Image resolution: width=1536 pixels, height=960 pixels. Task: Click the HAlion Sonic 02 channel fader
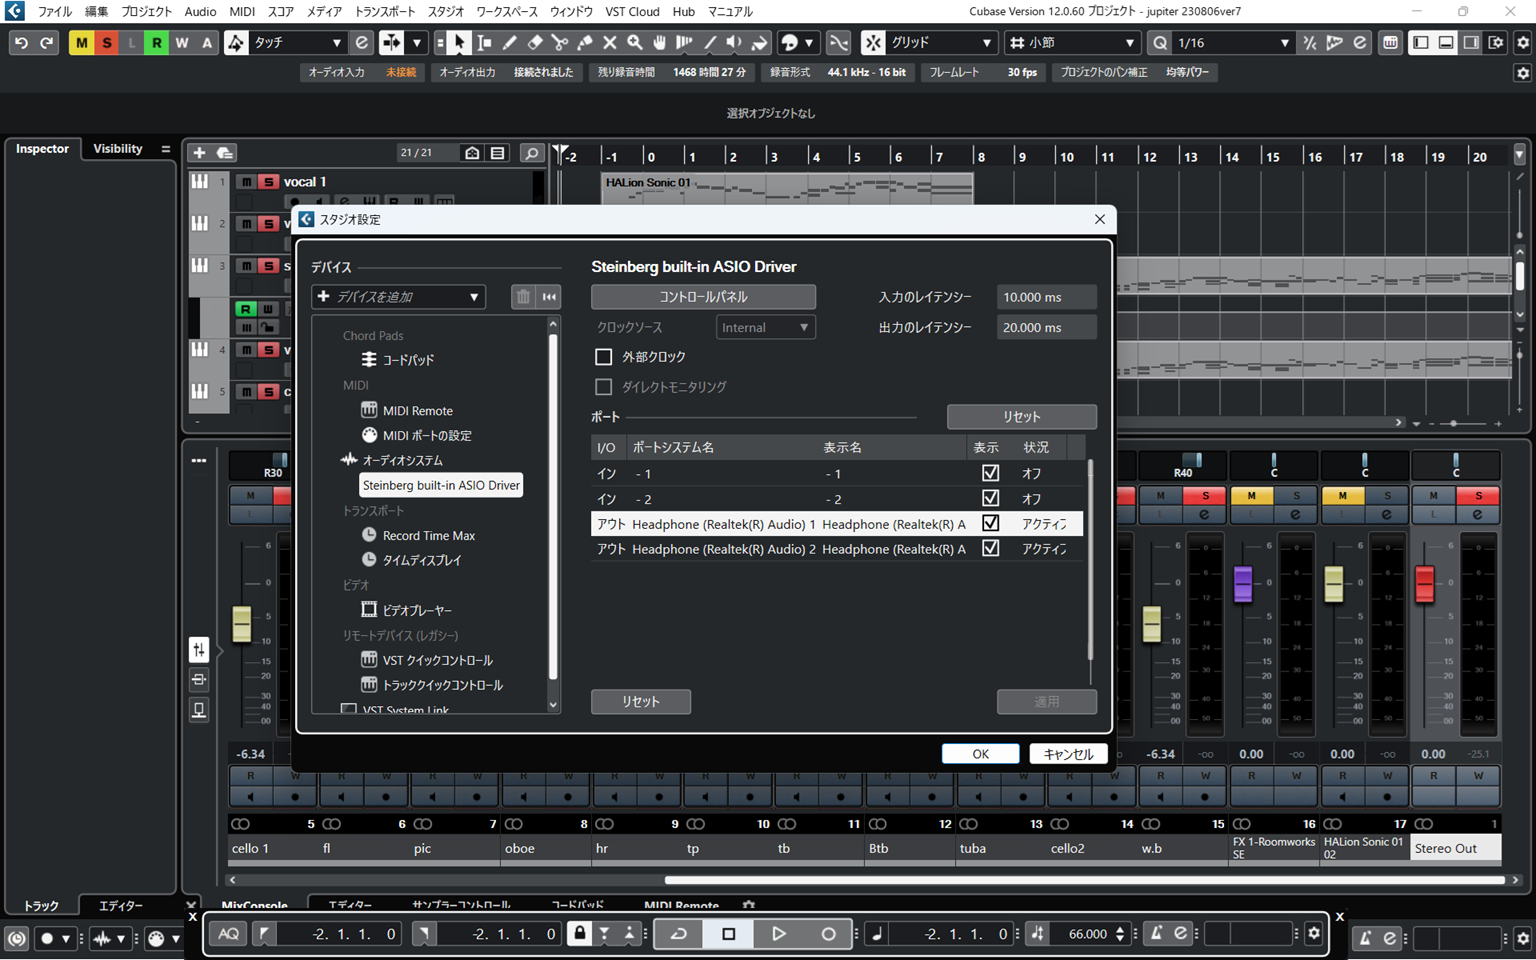click(1334, 584)
